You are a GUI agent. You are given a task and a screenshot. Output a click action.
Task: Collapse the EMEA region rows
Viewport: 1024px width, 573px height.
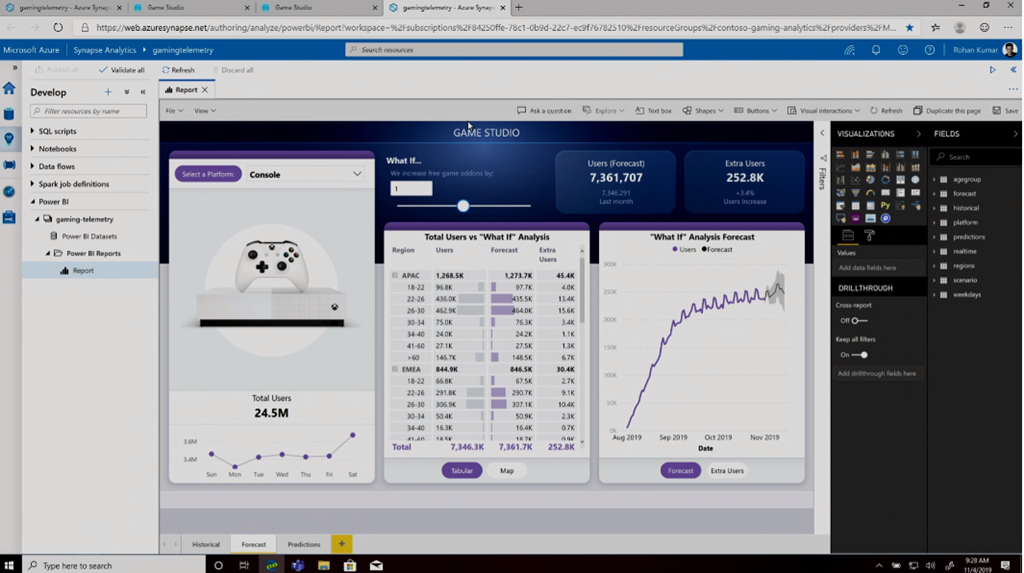pyautogui.click(x=394, y=369)
